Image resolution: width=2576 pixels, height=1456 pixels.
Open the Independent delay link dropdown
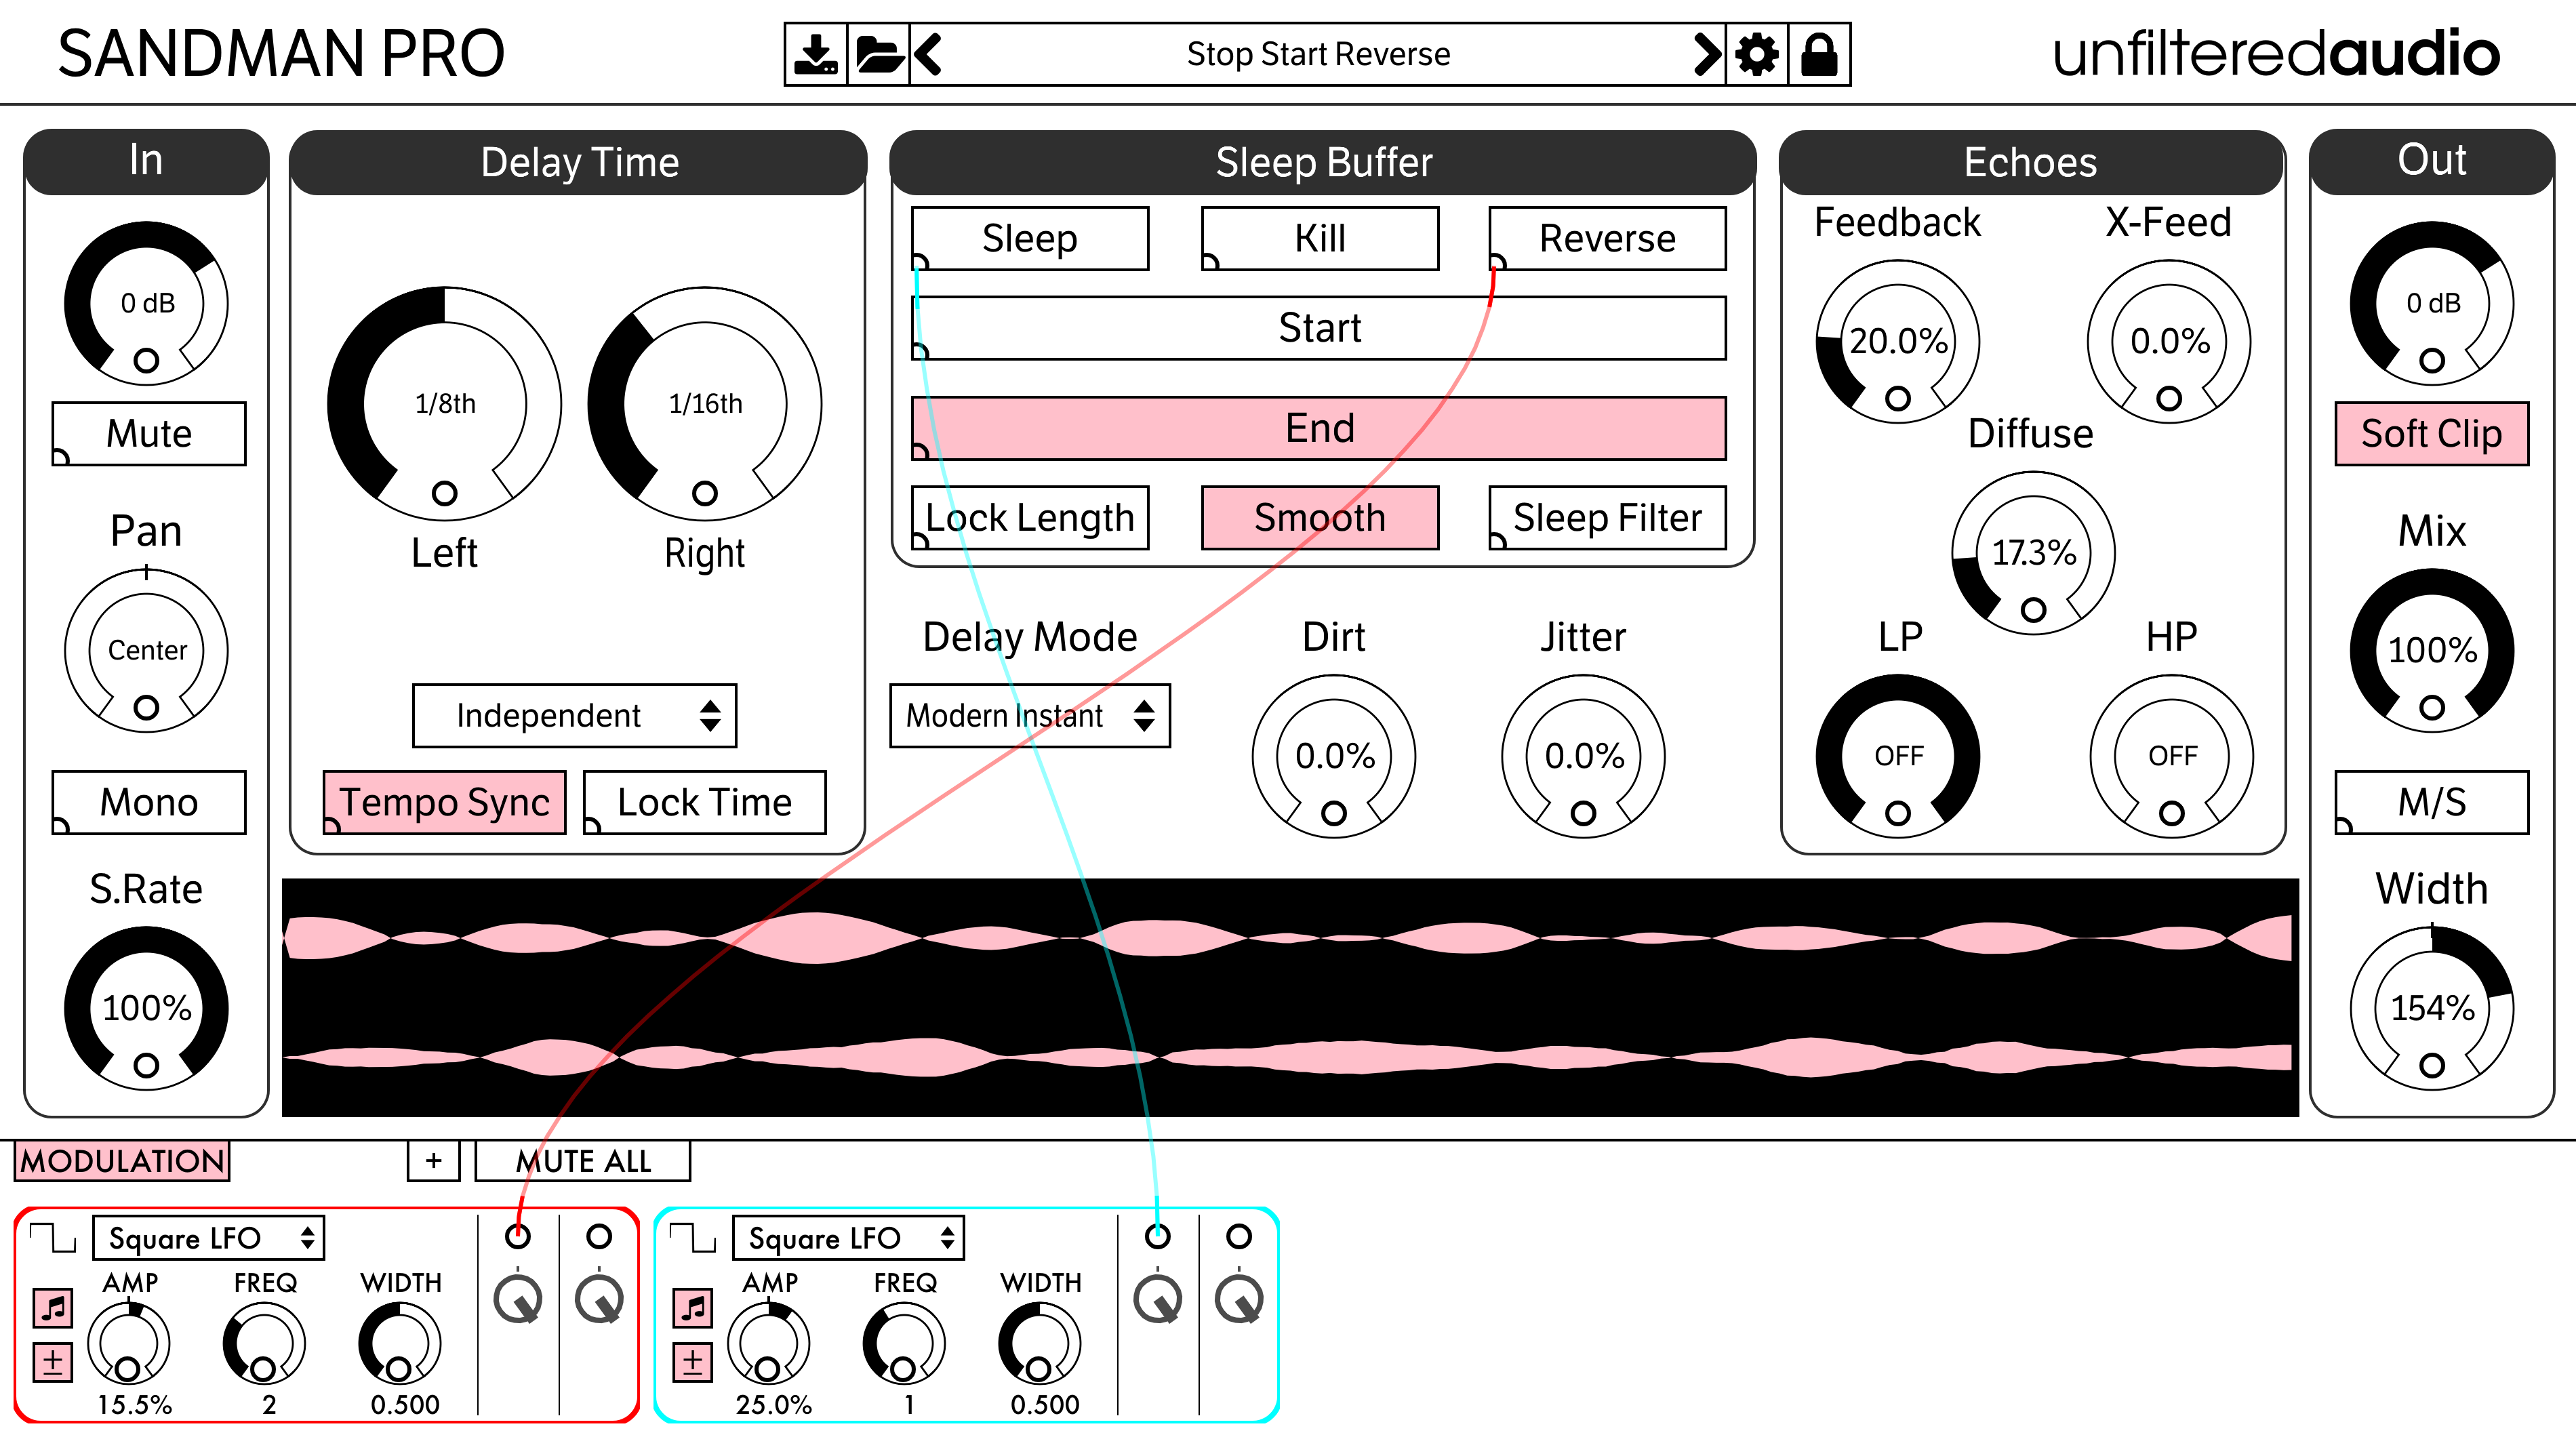click(575, 716)
